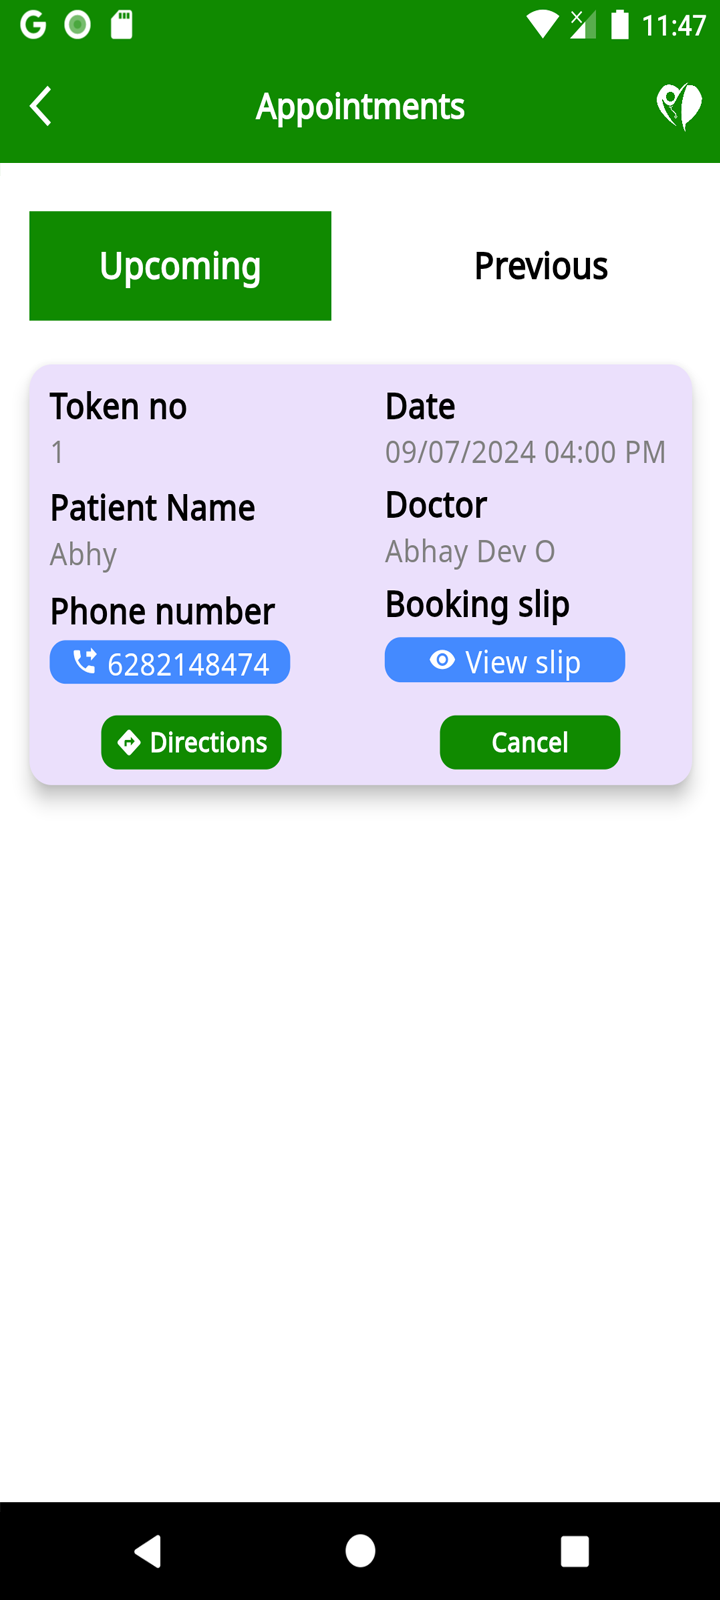
Task: Tap the patient name Abhy
Action: [84, 554]
